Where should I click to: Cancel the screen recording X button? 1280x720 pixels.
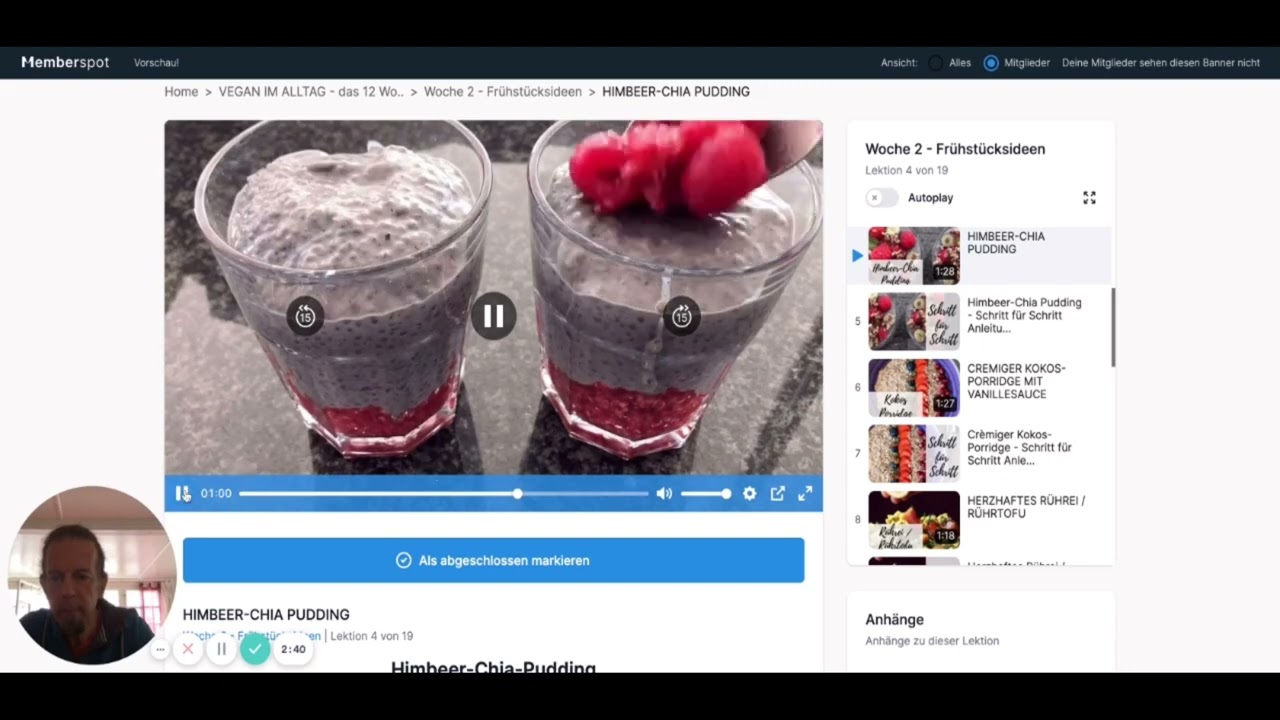pos(187,649)
